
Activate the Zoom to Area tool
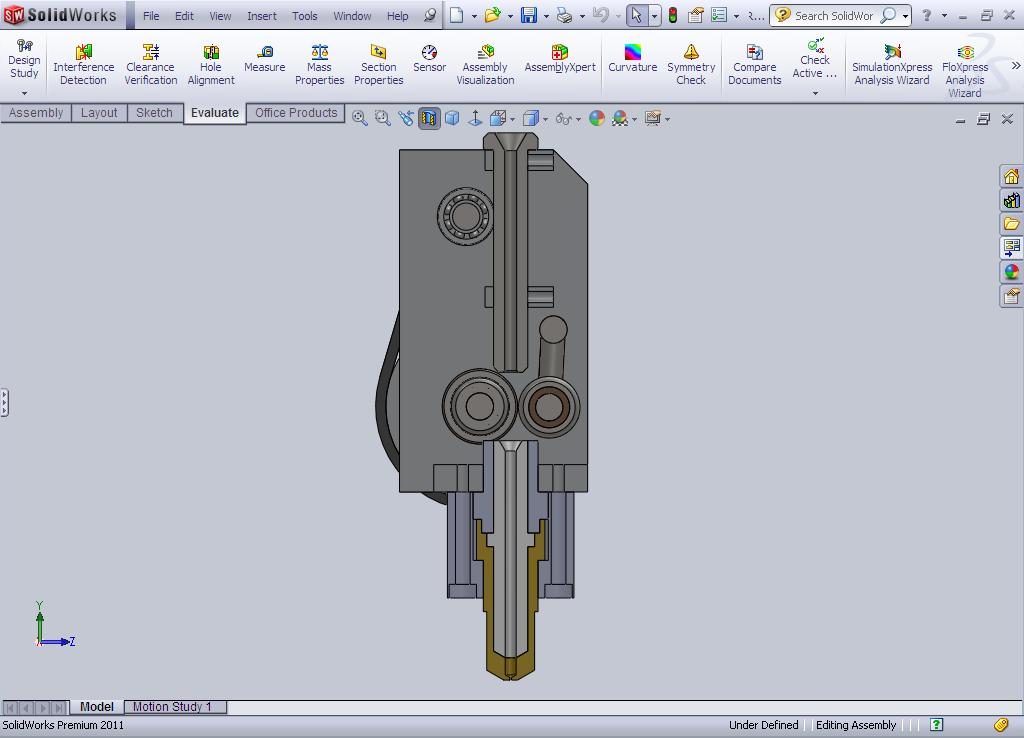(x=381, y=118)
